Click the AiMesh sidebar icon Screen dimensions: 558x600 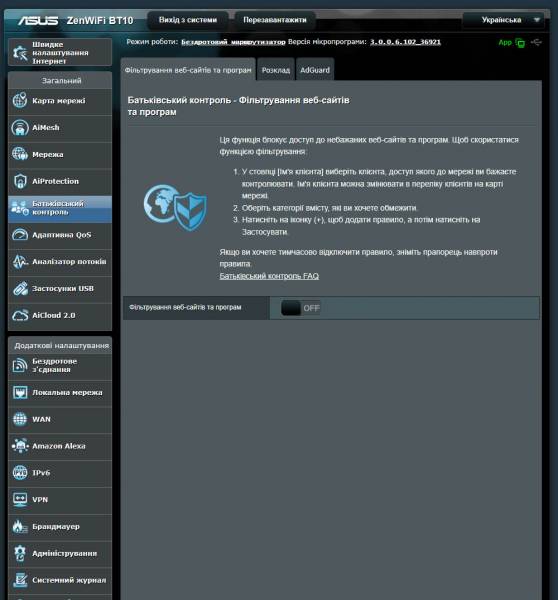(x=20, y=127)
